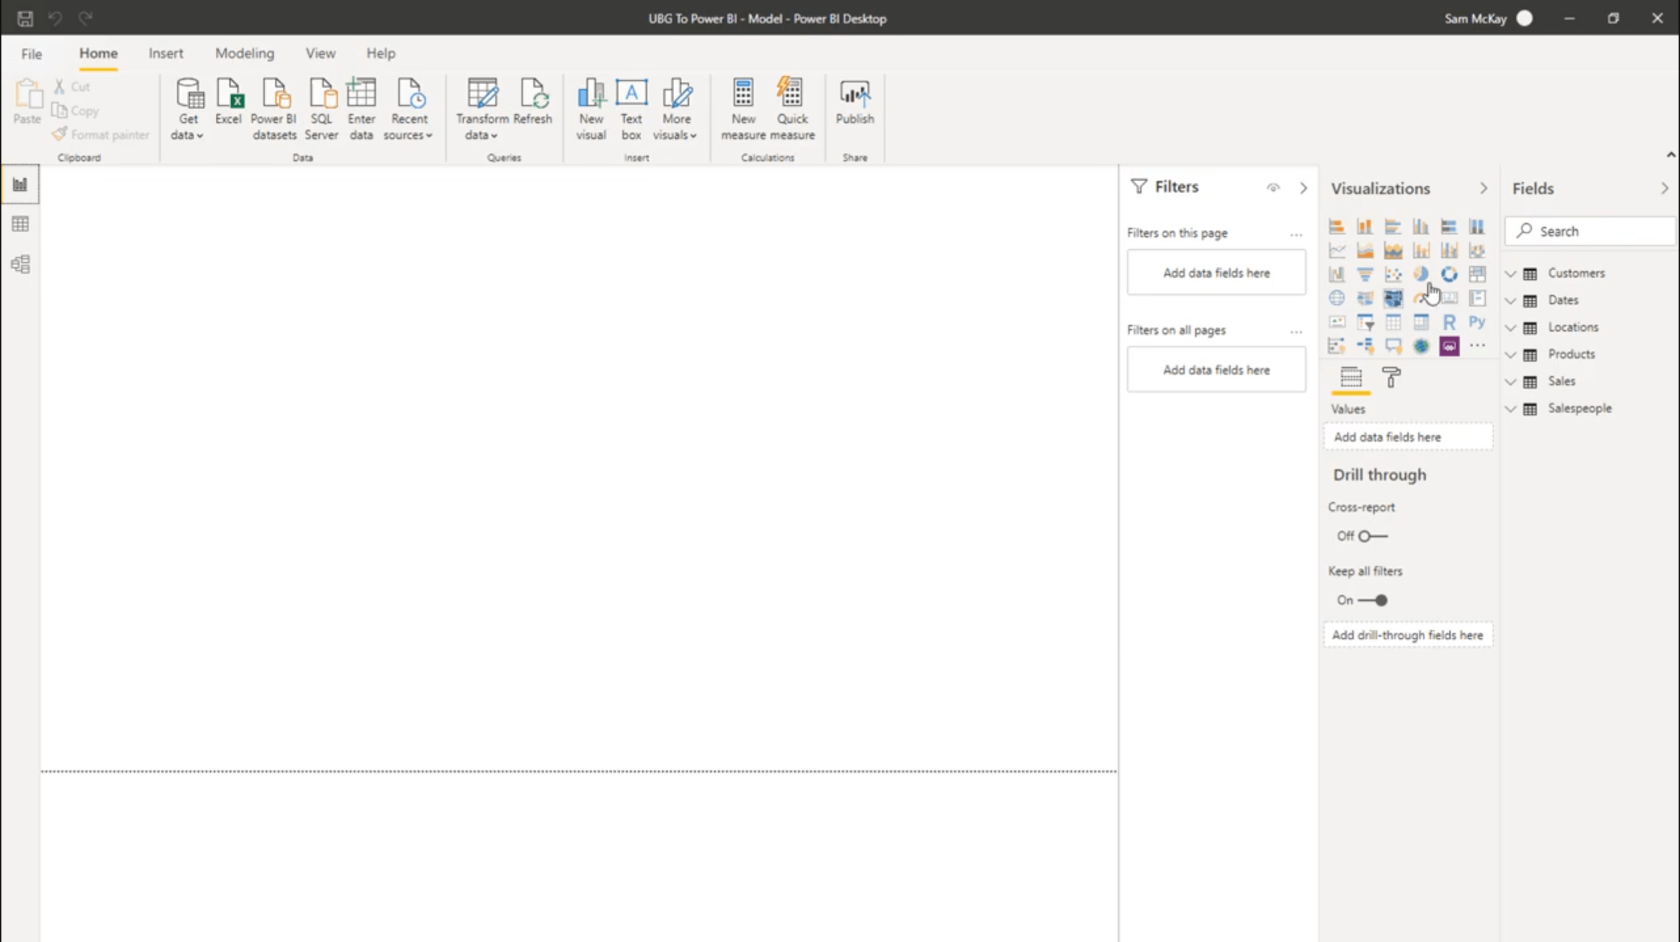
Task: Select the matrix visual
Action: coord(1421,322)
